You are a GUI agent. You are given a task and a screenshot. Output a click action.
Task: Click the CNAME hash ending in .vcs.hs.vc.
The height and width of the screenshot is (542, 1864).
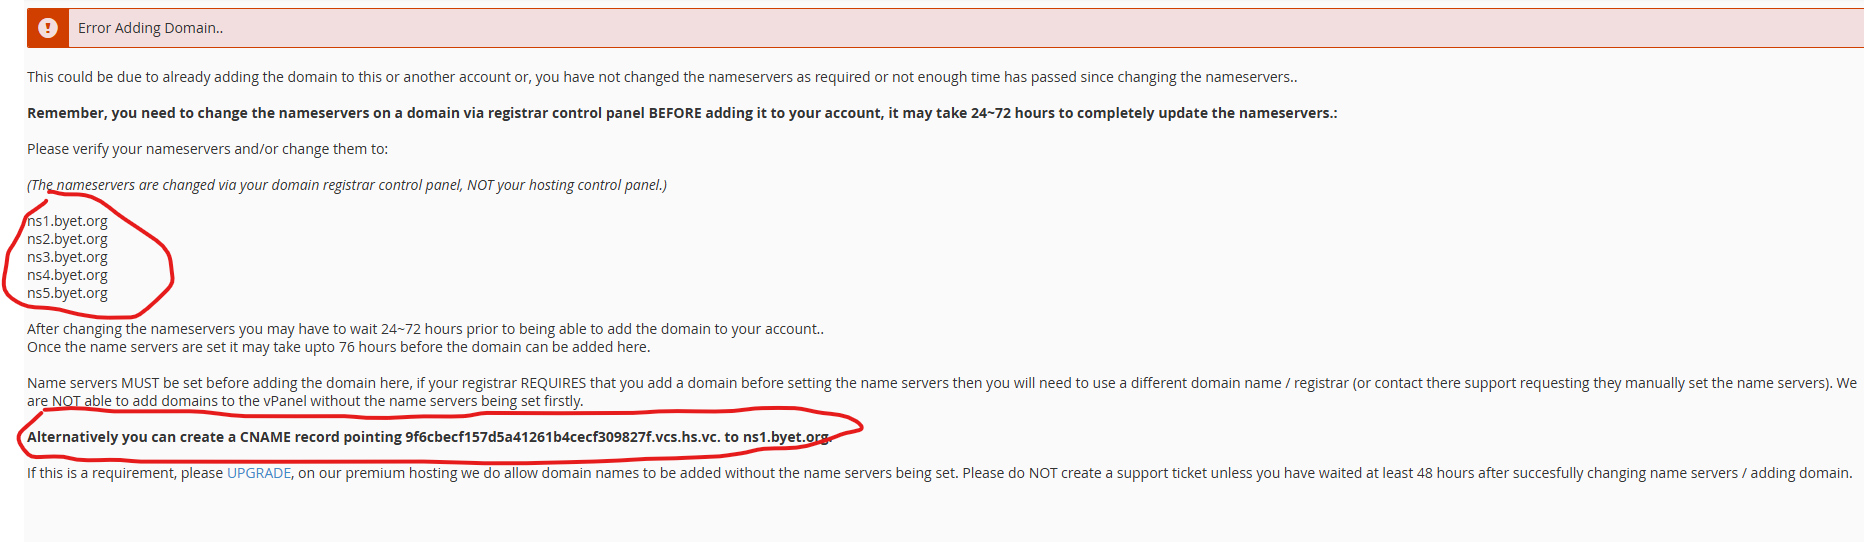coord(562,437)
